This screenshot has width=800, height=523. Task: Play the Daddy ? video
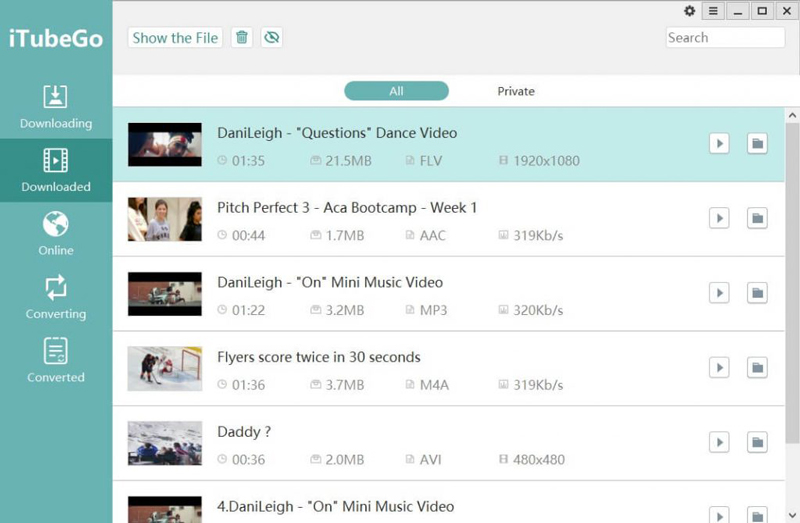[719, 442]
